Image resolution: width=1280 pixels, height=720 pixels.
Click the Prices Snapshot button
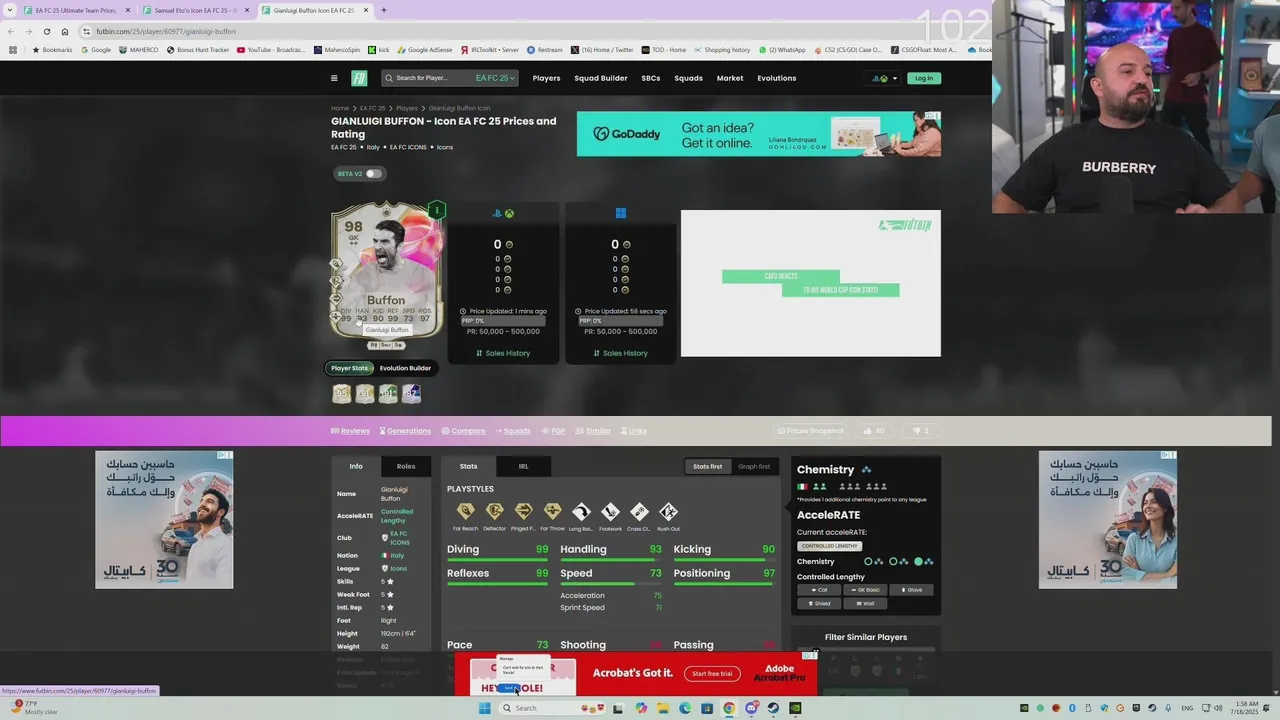[810, 431]
